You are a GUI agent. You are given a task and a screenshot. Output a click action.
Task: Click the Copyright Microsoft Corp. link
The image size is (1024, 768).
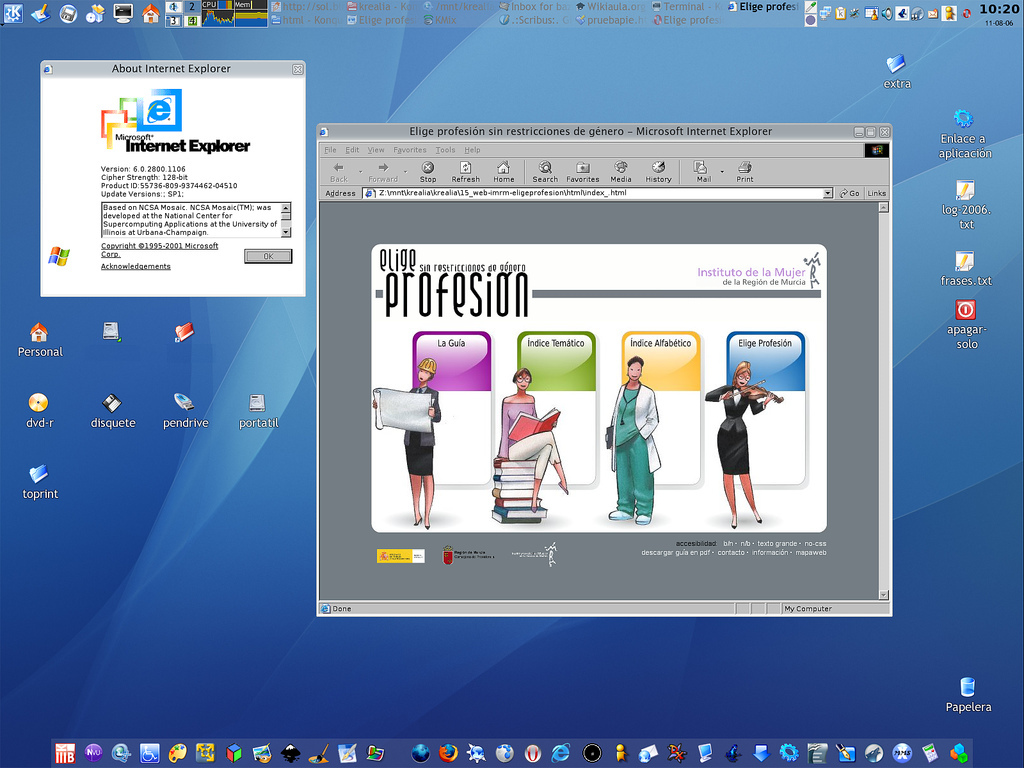159,250
